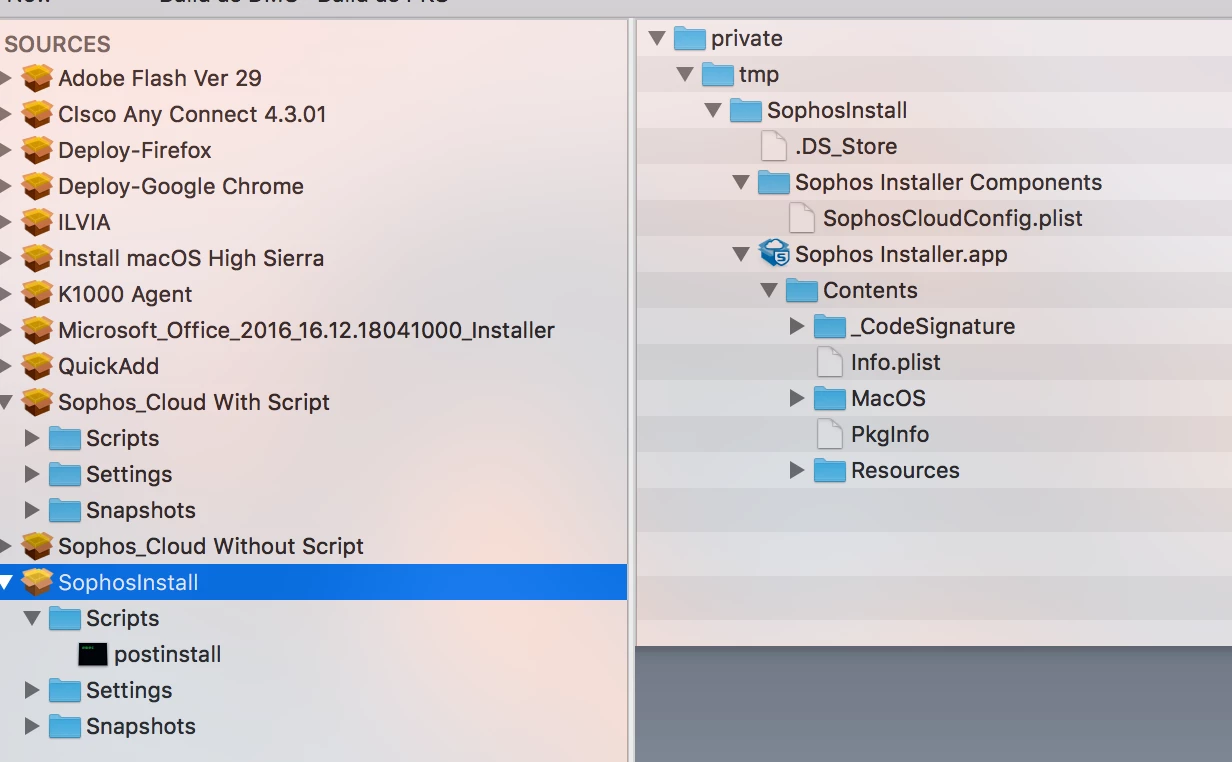Click the Install macOS High Sierra package icon
1232x762 pixels.
click(x=37, y=258)
